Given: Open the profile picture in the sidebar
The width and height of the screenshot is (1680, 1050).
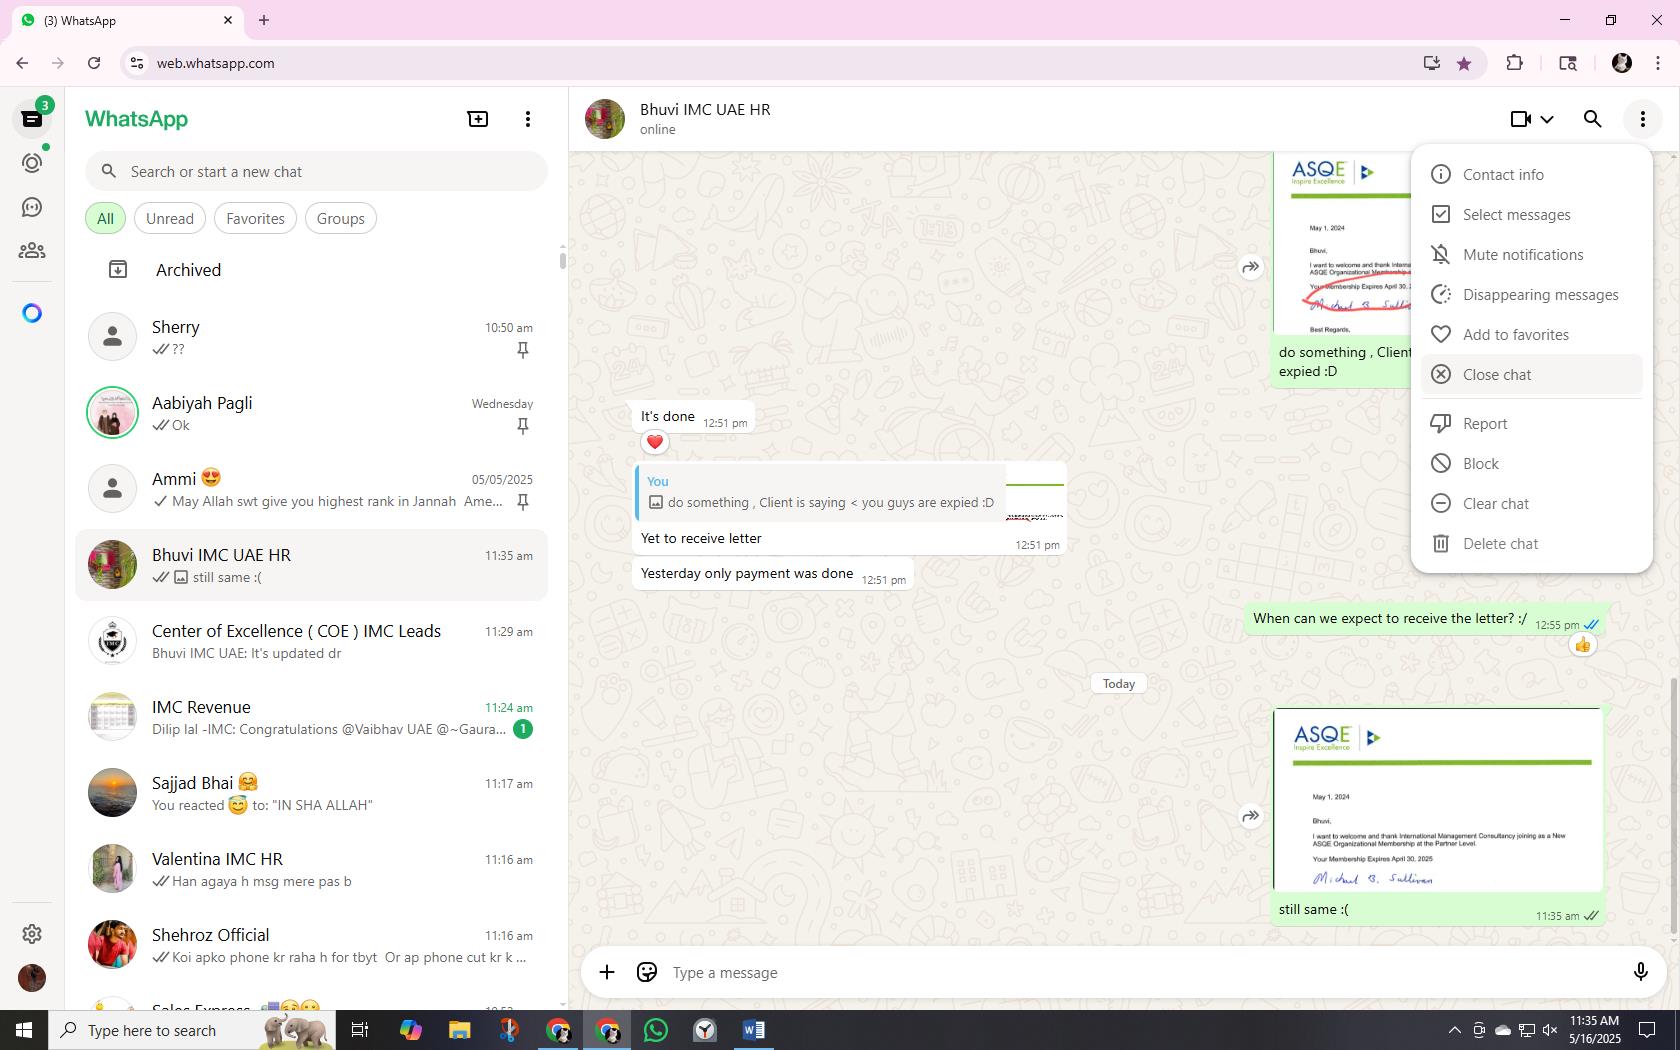Looking at the screenshot, I should (32, 977).
